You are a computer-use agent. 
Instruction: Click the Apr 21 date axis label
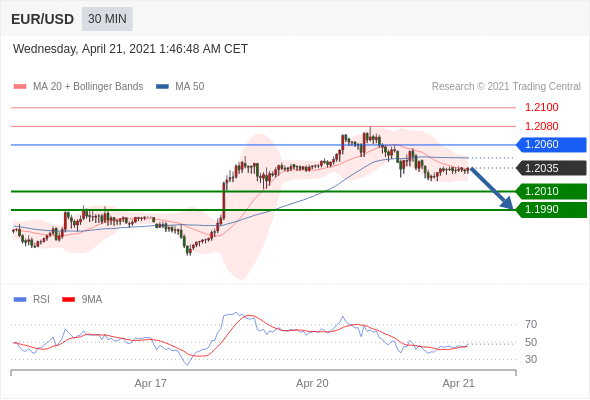click(x=458, y=383)
